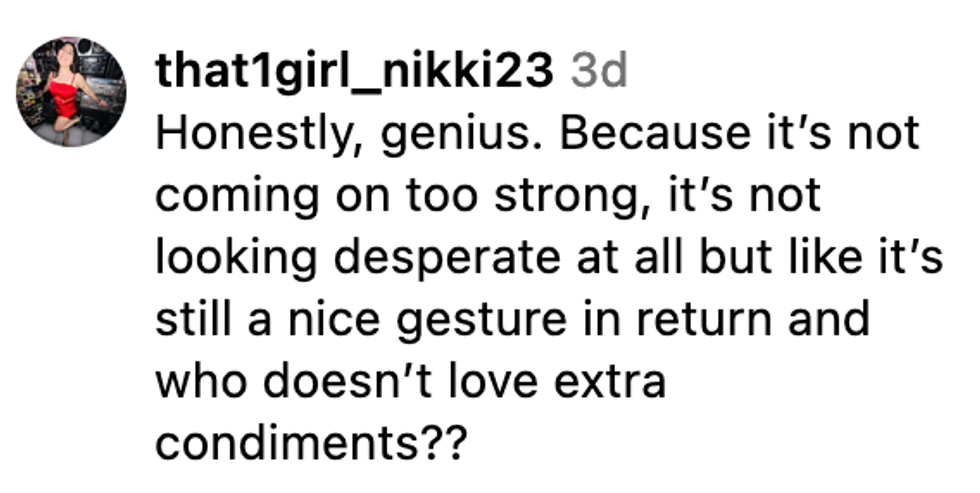Click the 3d timestamp

[598, 71]
